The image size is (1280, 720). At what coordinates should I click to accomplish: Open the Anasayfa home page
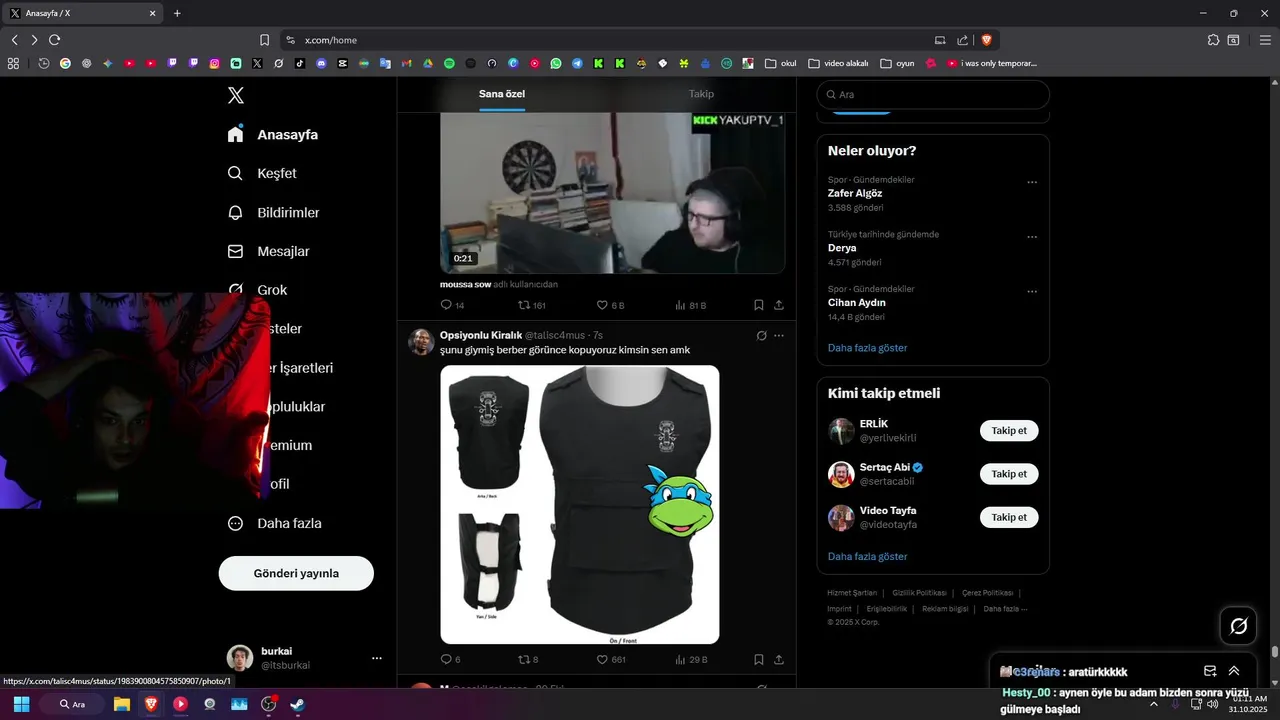[x=273, y=134]
